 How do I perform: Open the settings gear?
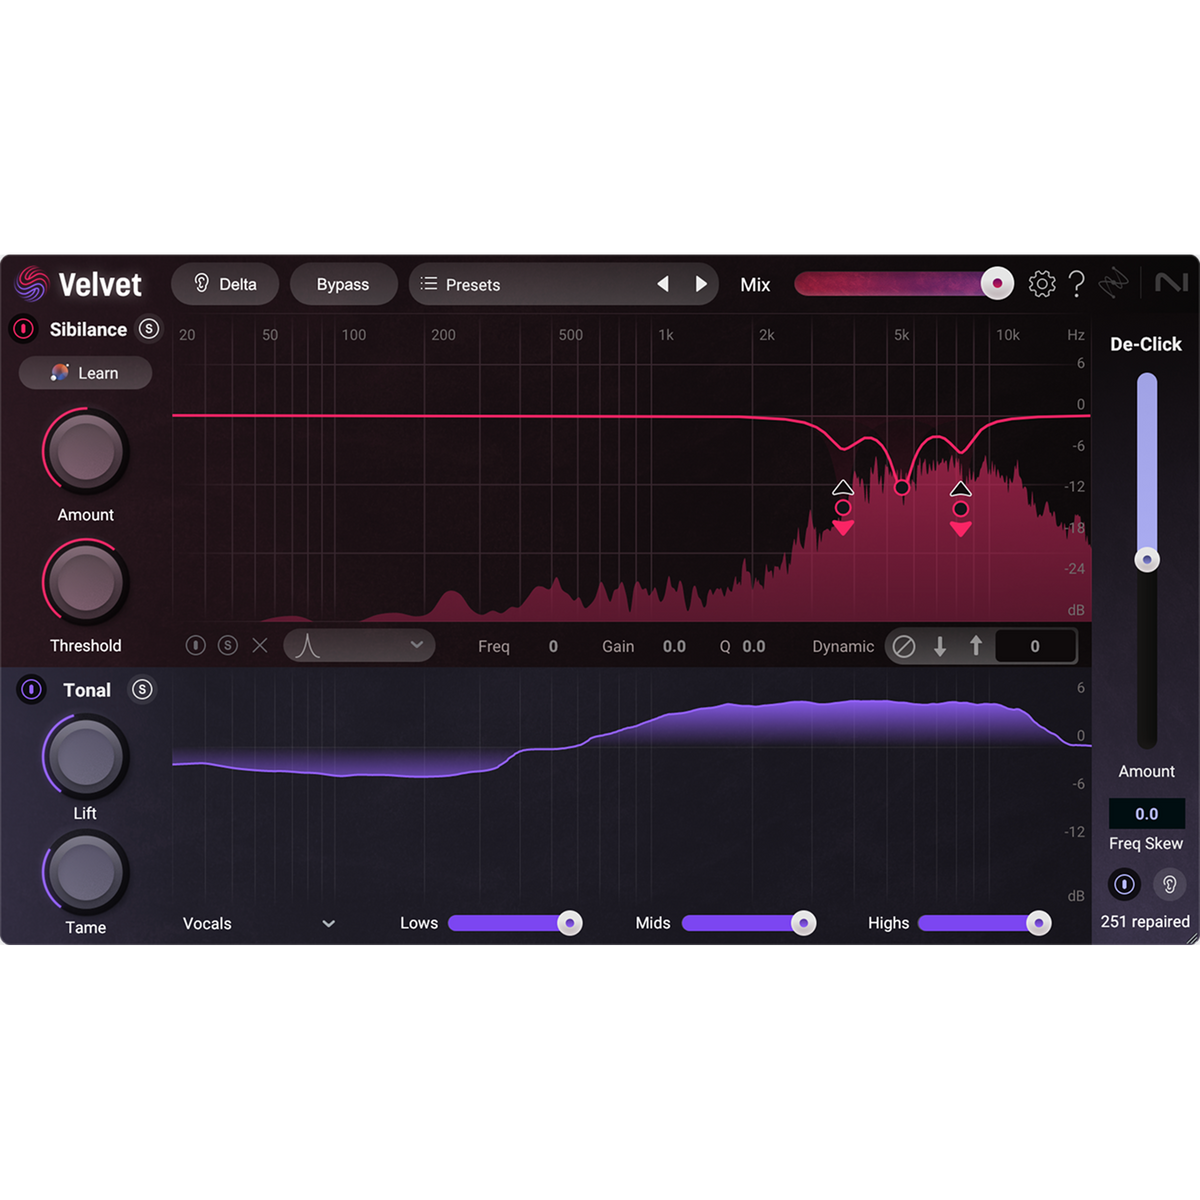1042,284
